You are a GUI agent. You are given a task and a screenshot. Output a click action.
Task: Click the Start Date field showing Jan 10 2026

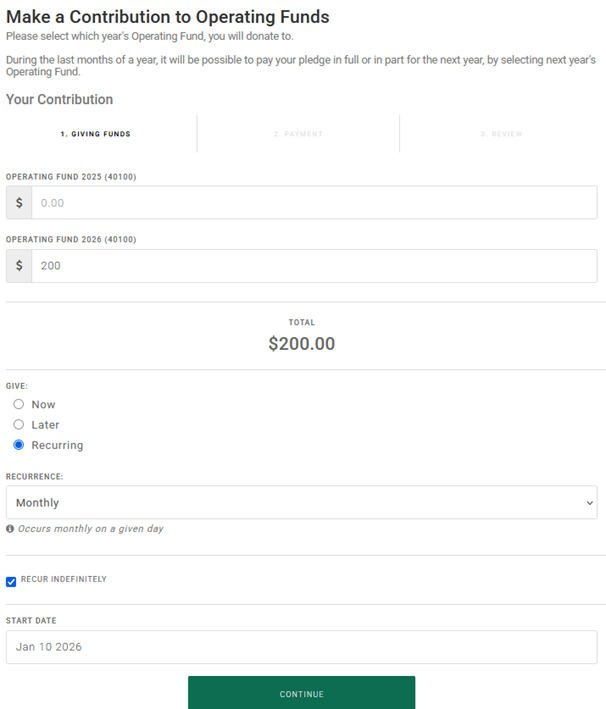pyautogui.click(x=301, y=647)
